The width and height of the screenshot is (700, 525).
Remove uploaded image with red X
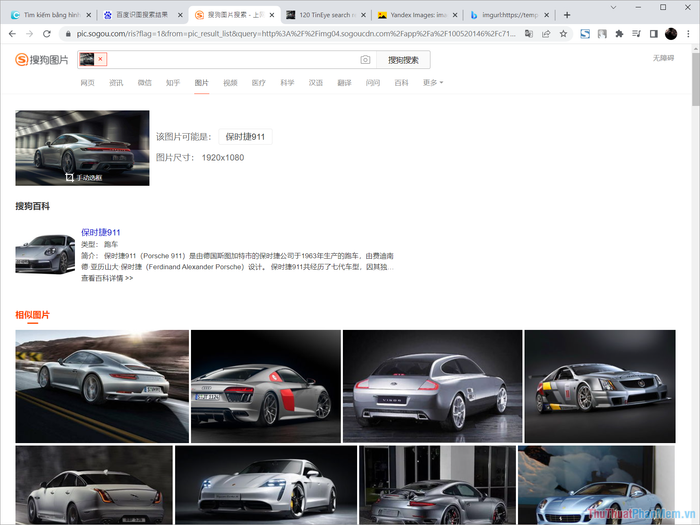[x=100, y=59]
